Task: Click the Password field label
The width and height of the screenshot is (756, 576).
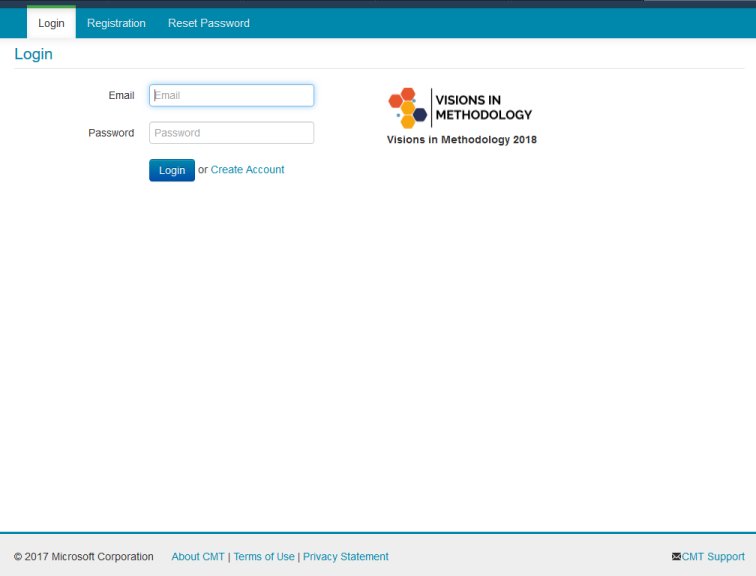Action: click(x=111, y=133)
